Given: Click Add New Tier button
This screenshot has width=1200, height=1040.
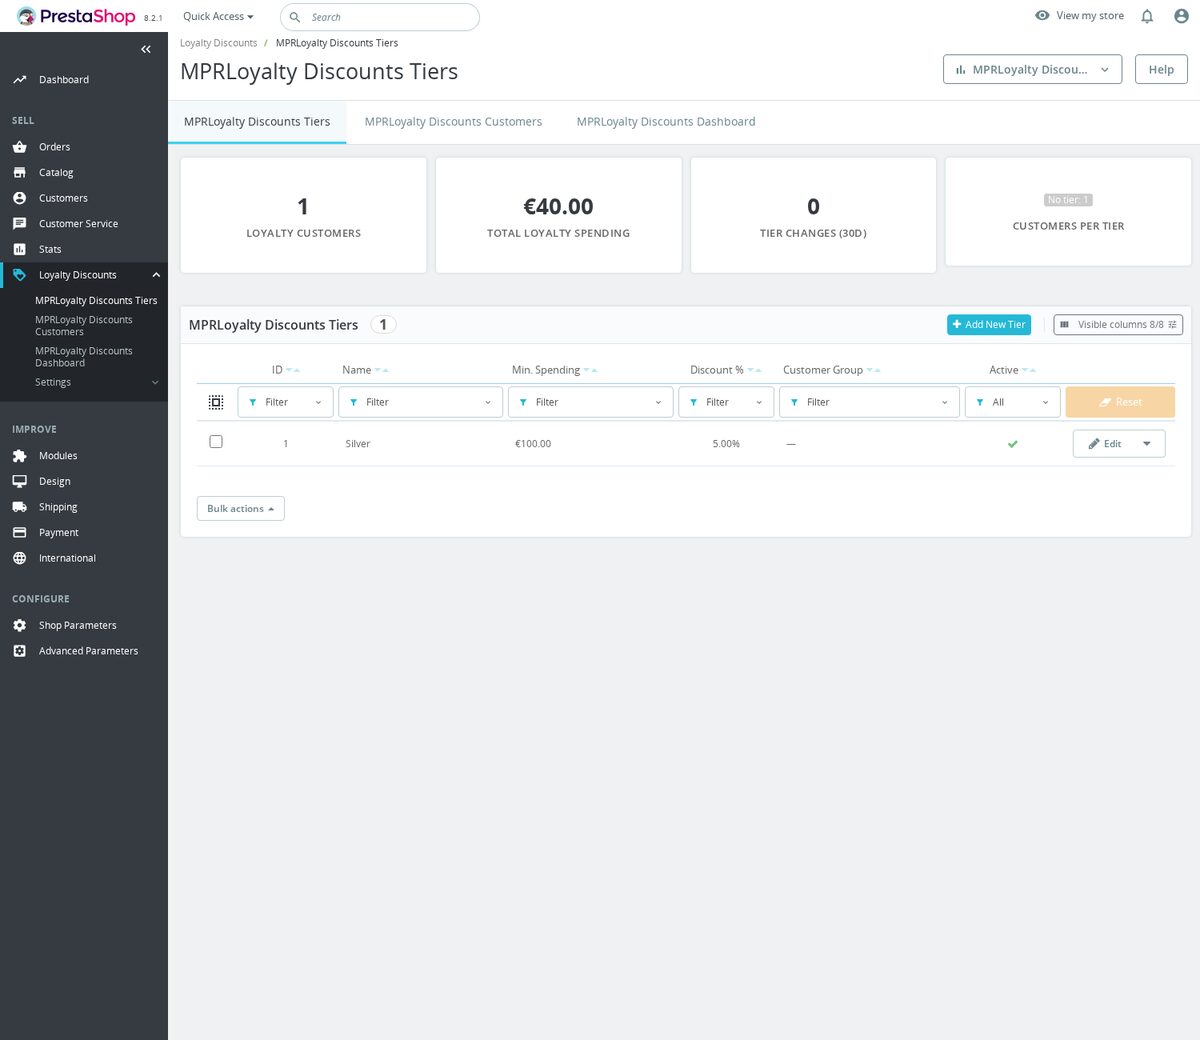Looking at the screenshot, I should [x=989, y=325].
